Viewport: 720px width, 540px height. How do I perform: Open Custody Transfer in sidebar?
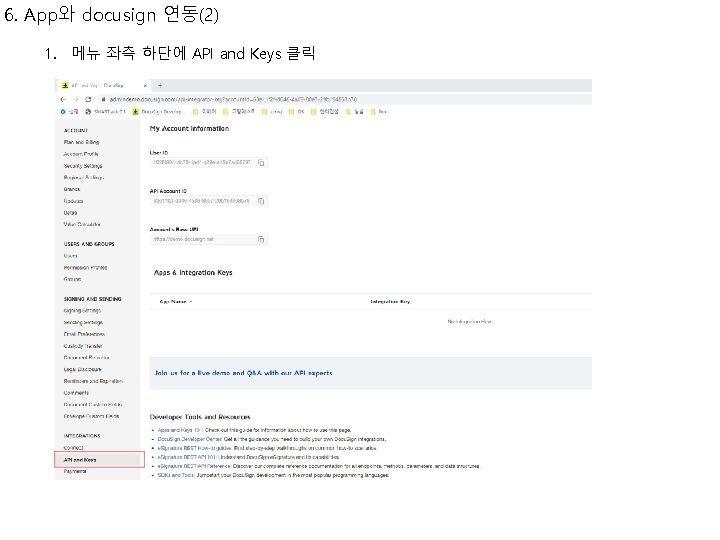83,346
